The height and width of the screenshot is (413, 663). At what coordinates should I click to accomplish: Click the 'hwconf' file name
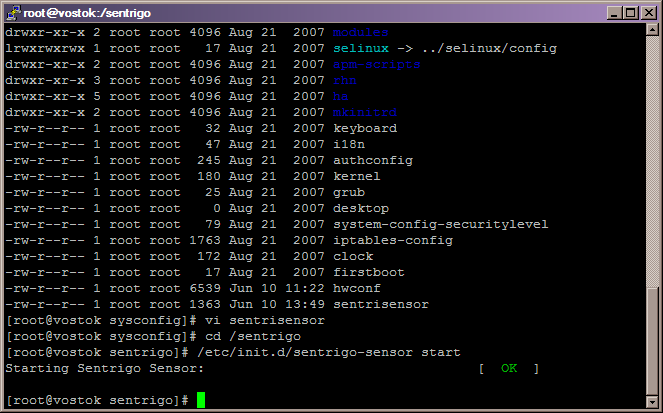356,289
